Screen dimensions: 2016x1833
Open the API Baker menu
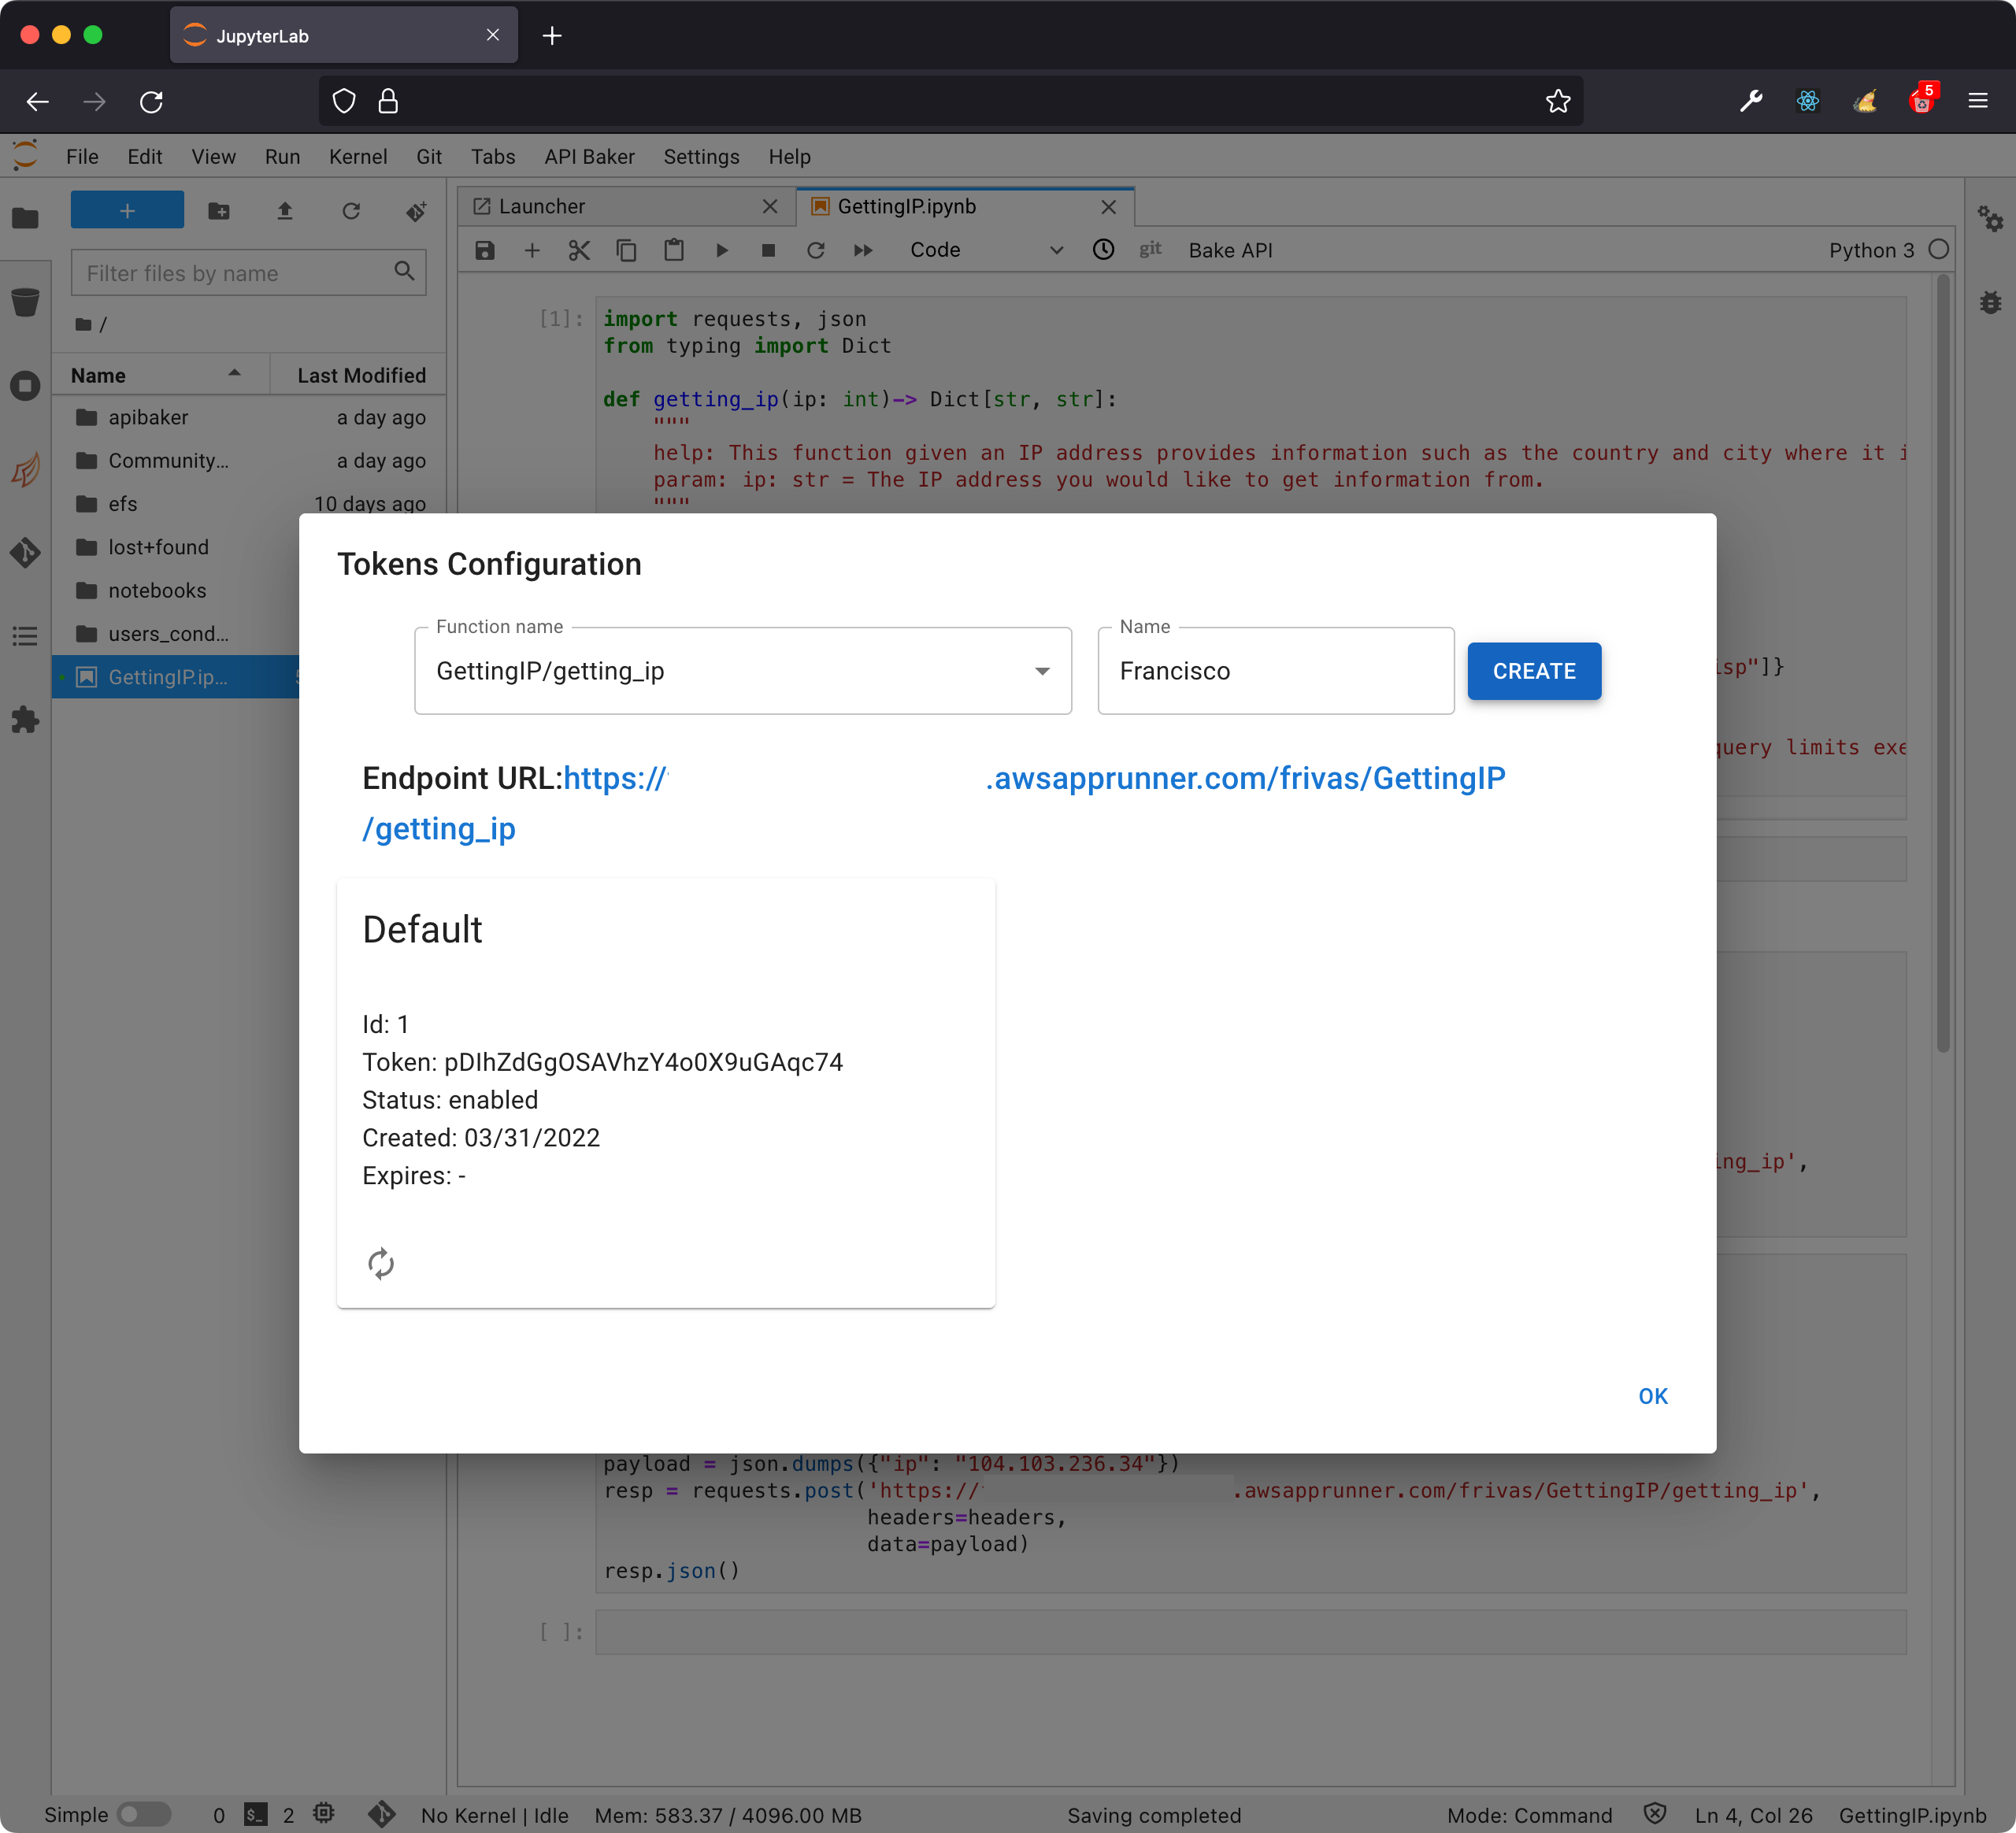[x=589, y=157]
